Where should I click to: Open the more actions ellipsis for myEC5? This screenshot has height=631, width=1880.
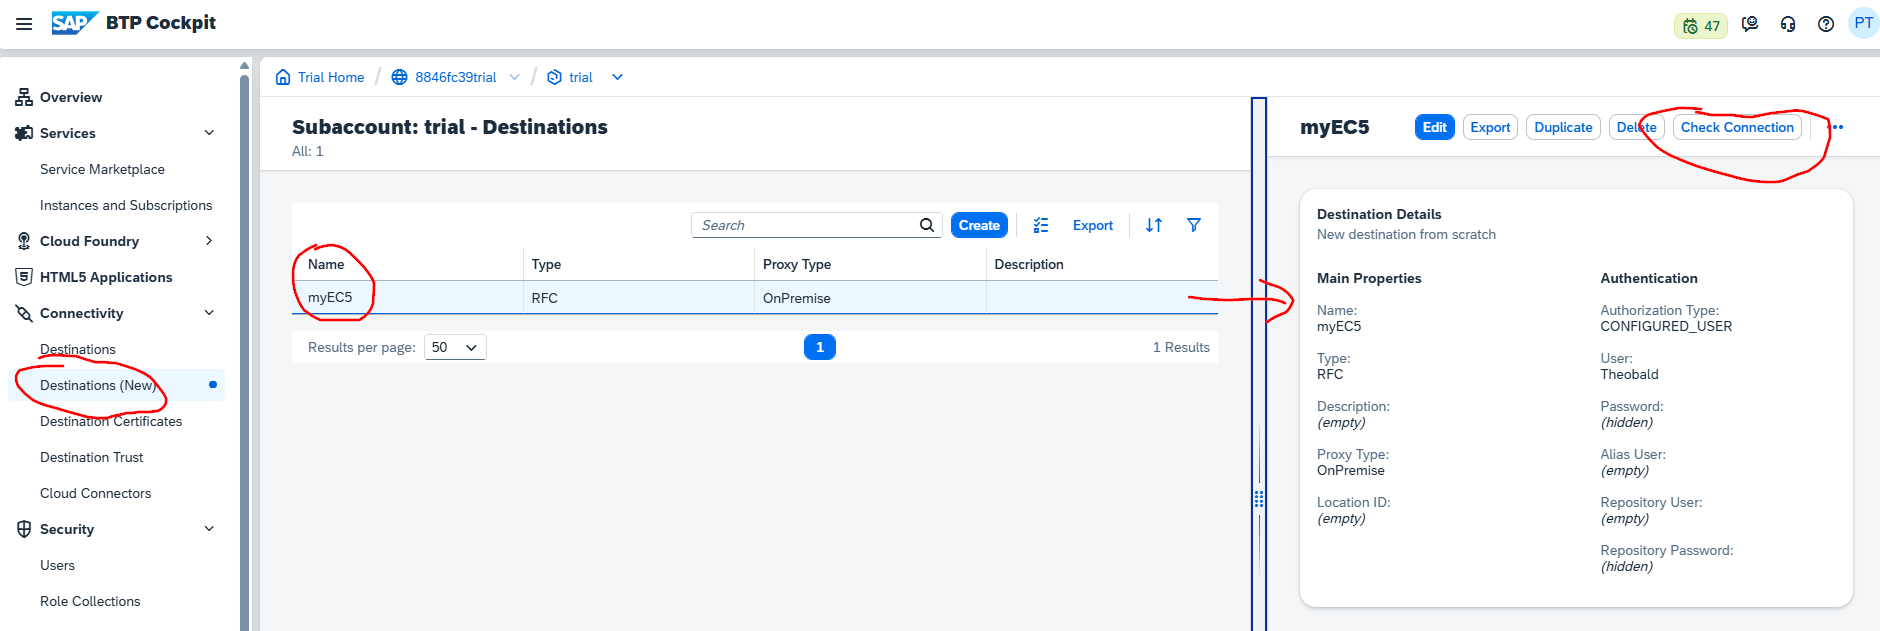click(x=1836, y=127)
